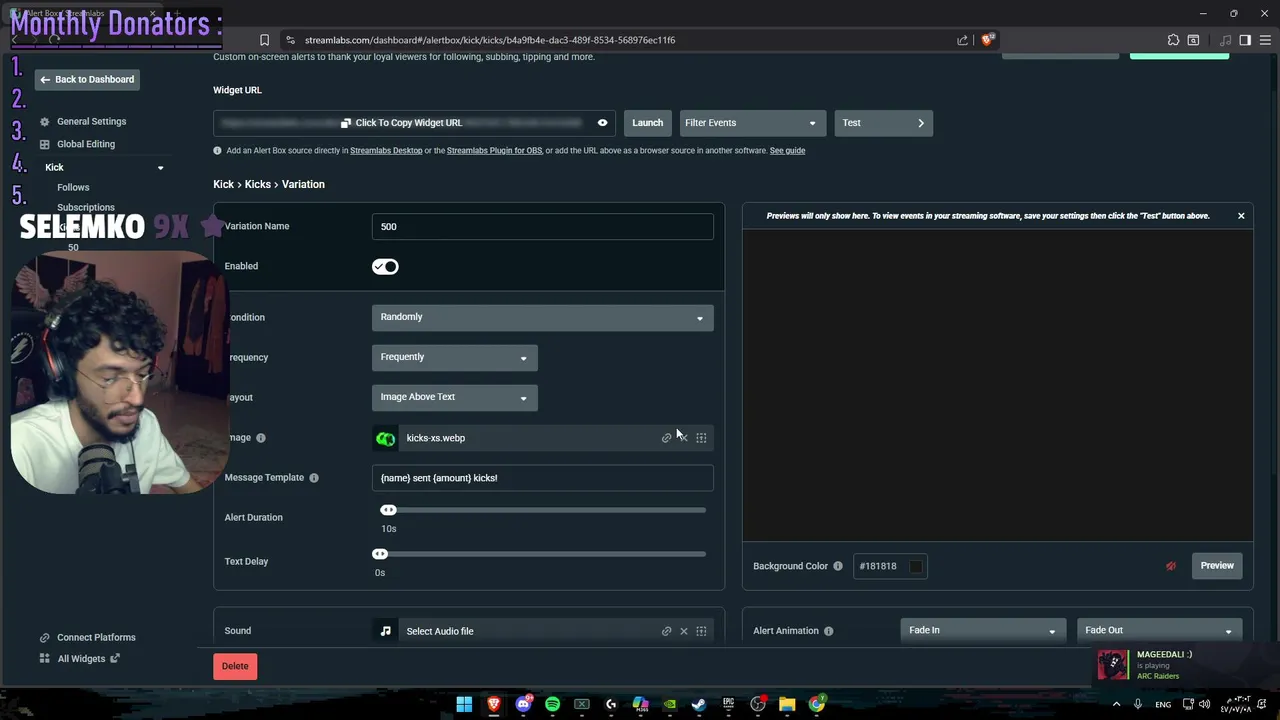This screenshot has height=720, width=1280.
Task: Click the Launch button
Action: click(x=647, y=123)
